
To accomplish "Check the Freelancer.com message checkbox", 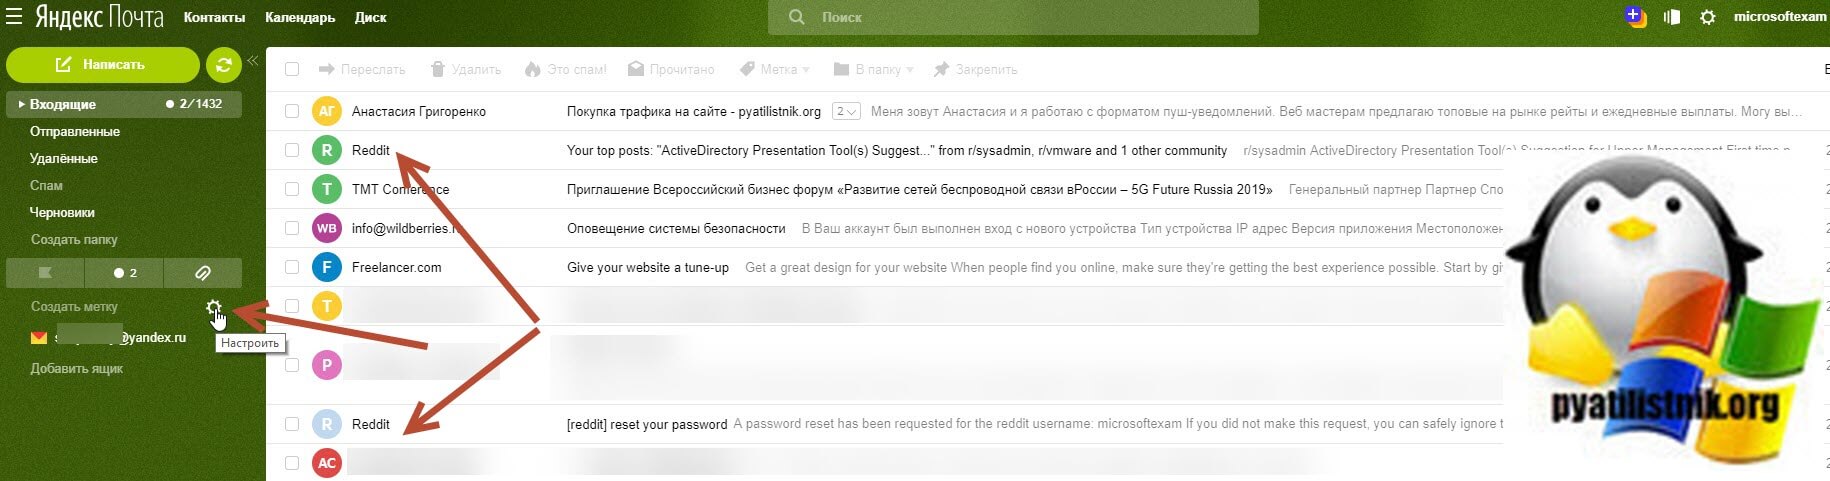I will click(x=292, y=267).
